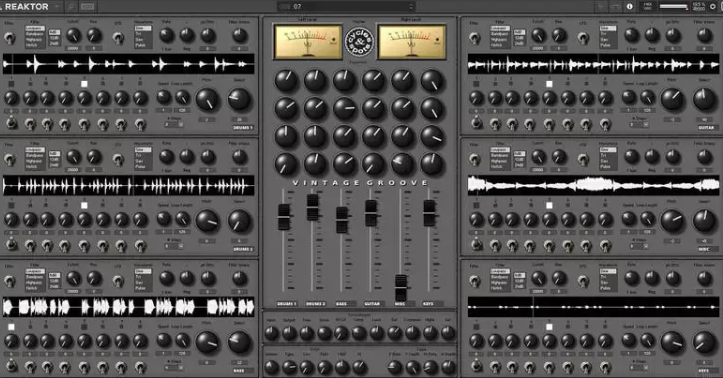This screenshot has width=723, height=378.
Task: Click the CPU load meter bar top right
Action: tap(674, 6)
